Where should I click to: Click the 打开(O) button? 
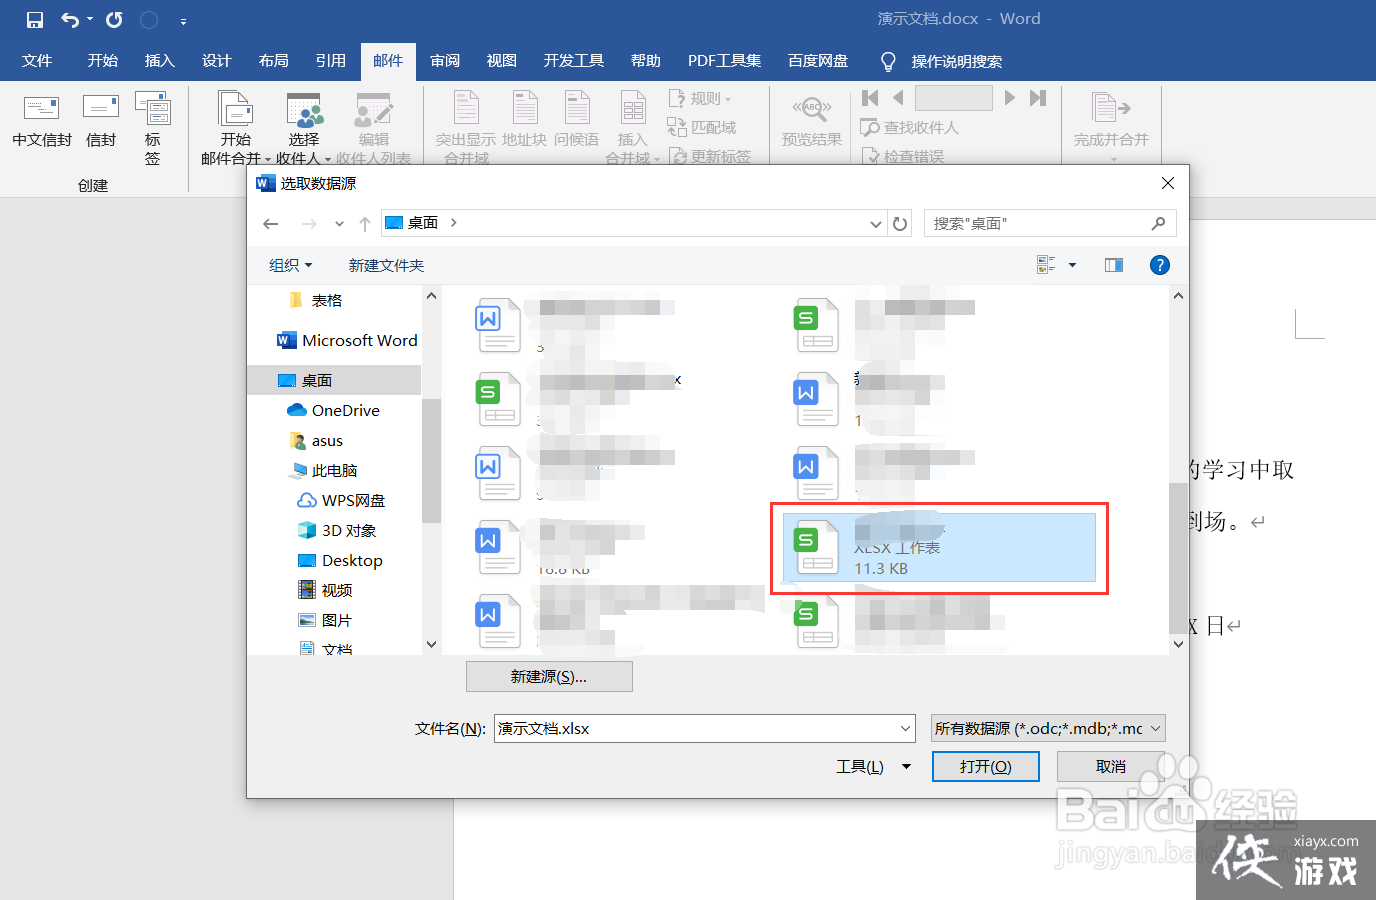tap(986, 767)
